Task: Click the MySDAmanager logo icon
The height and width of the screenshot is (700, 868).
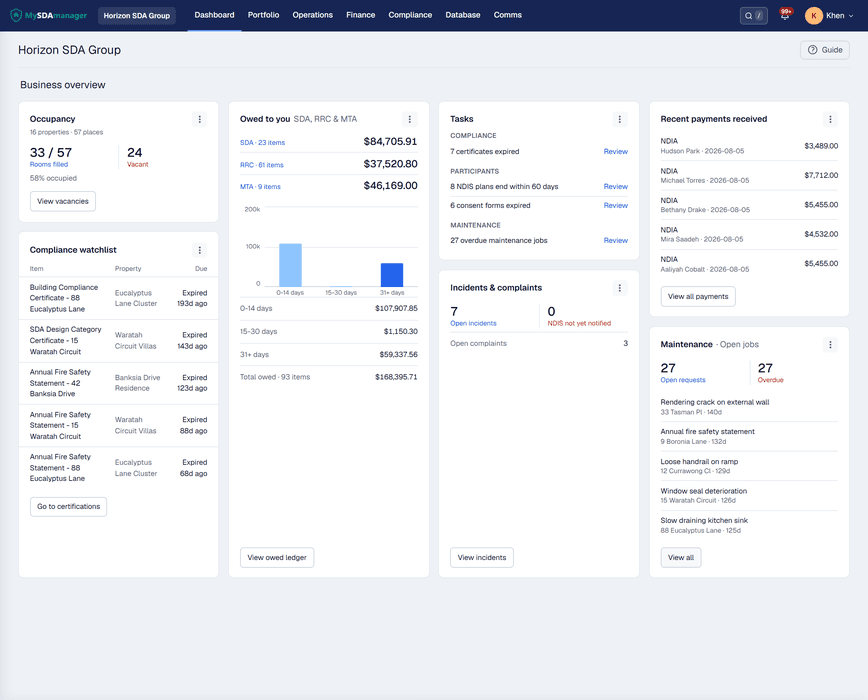Action: pyautogui.click(x=16, y=15)
